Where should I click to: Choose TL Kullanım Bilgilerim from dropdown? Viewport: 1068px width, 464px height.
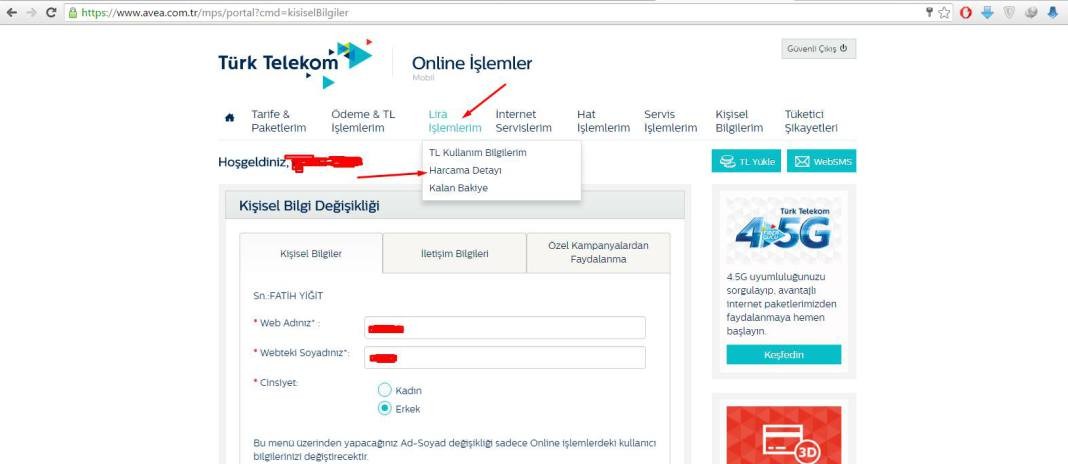point(477,153)
